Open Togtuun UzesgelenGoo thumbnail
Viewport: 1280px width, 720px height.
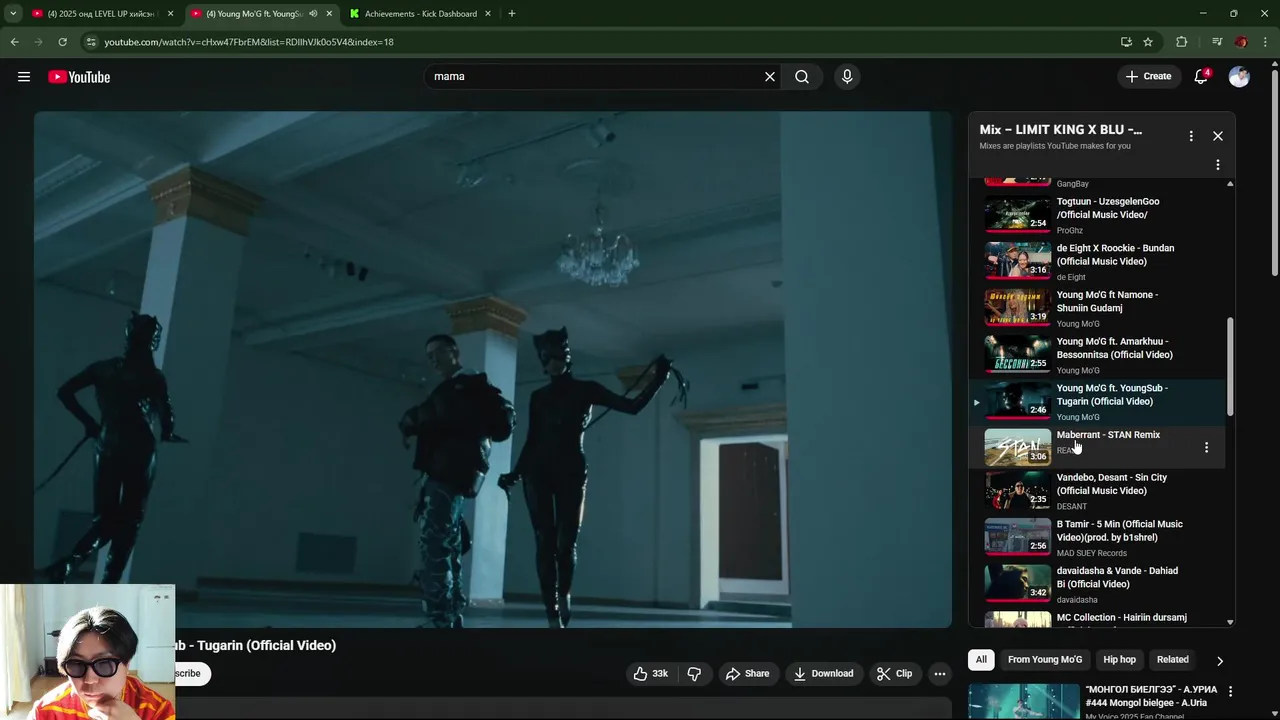pos(1018,214)
